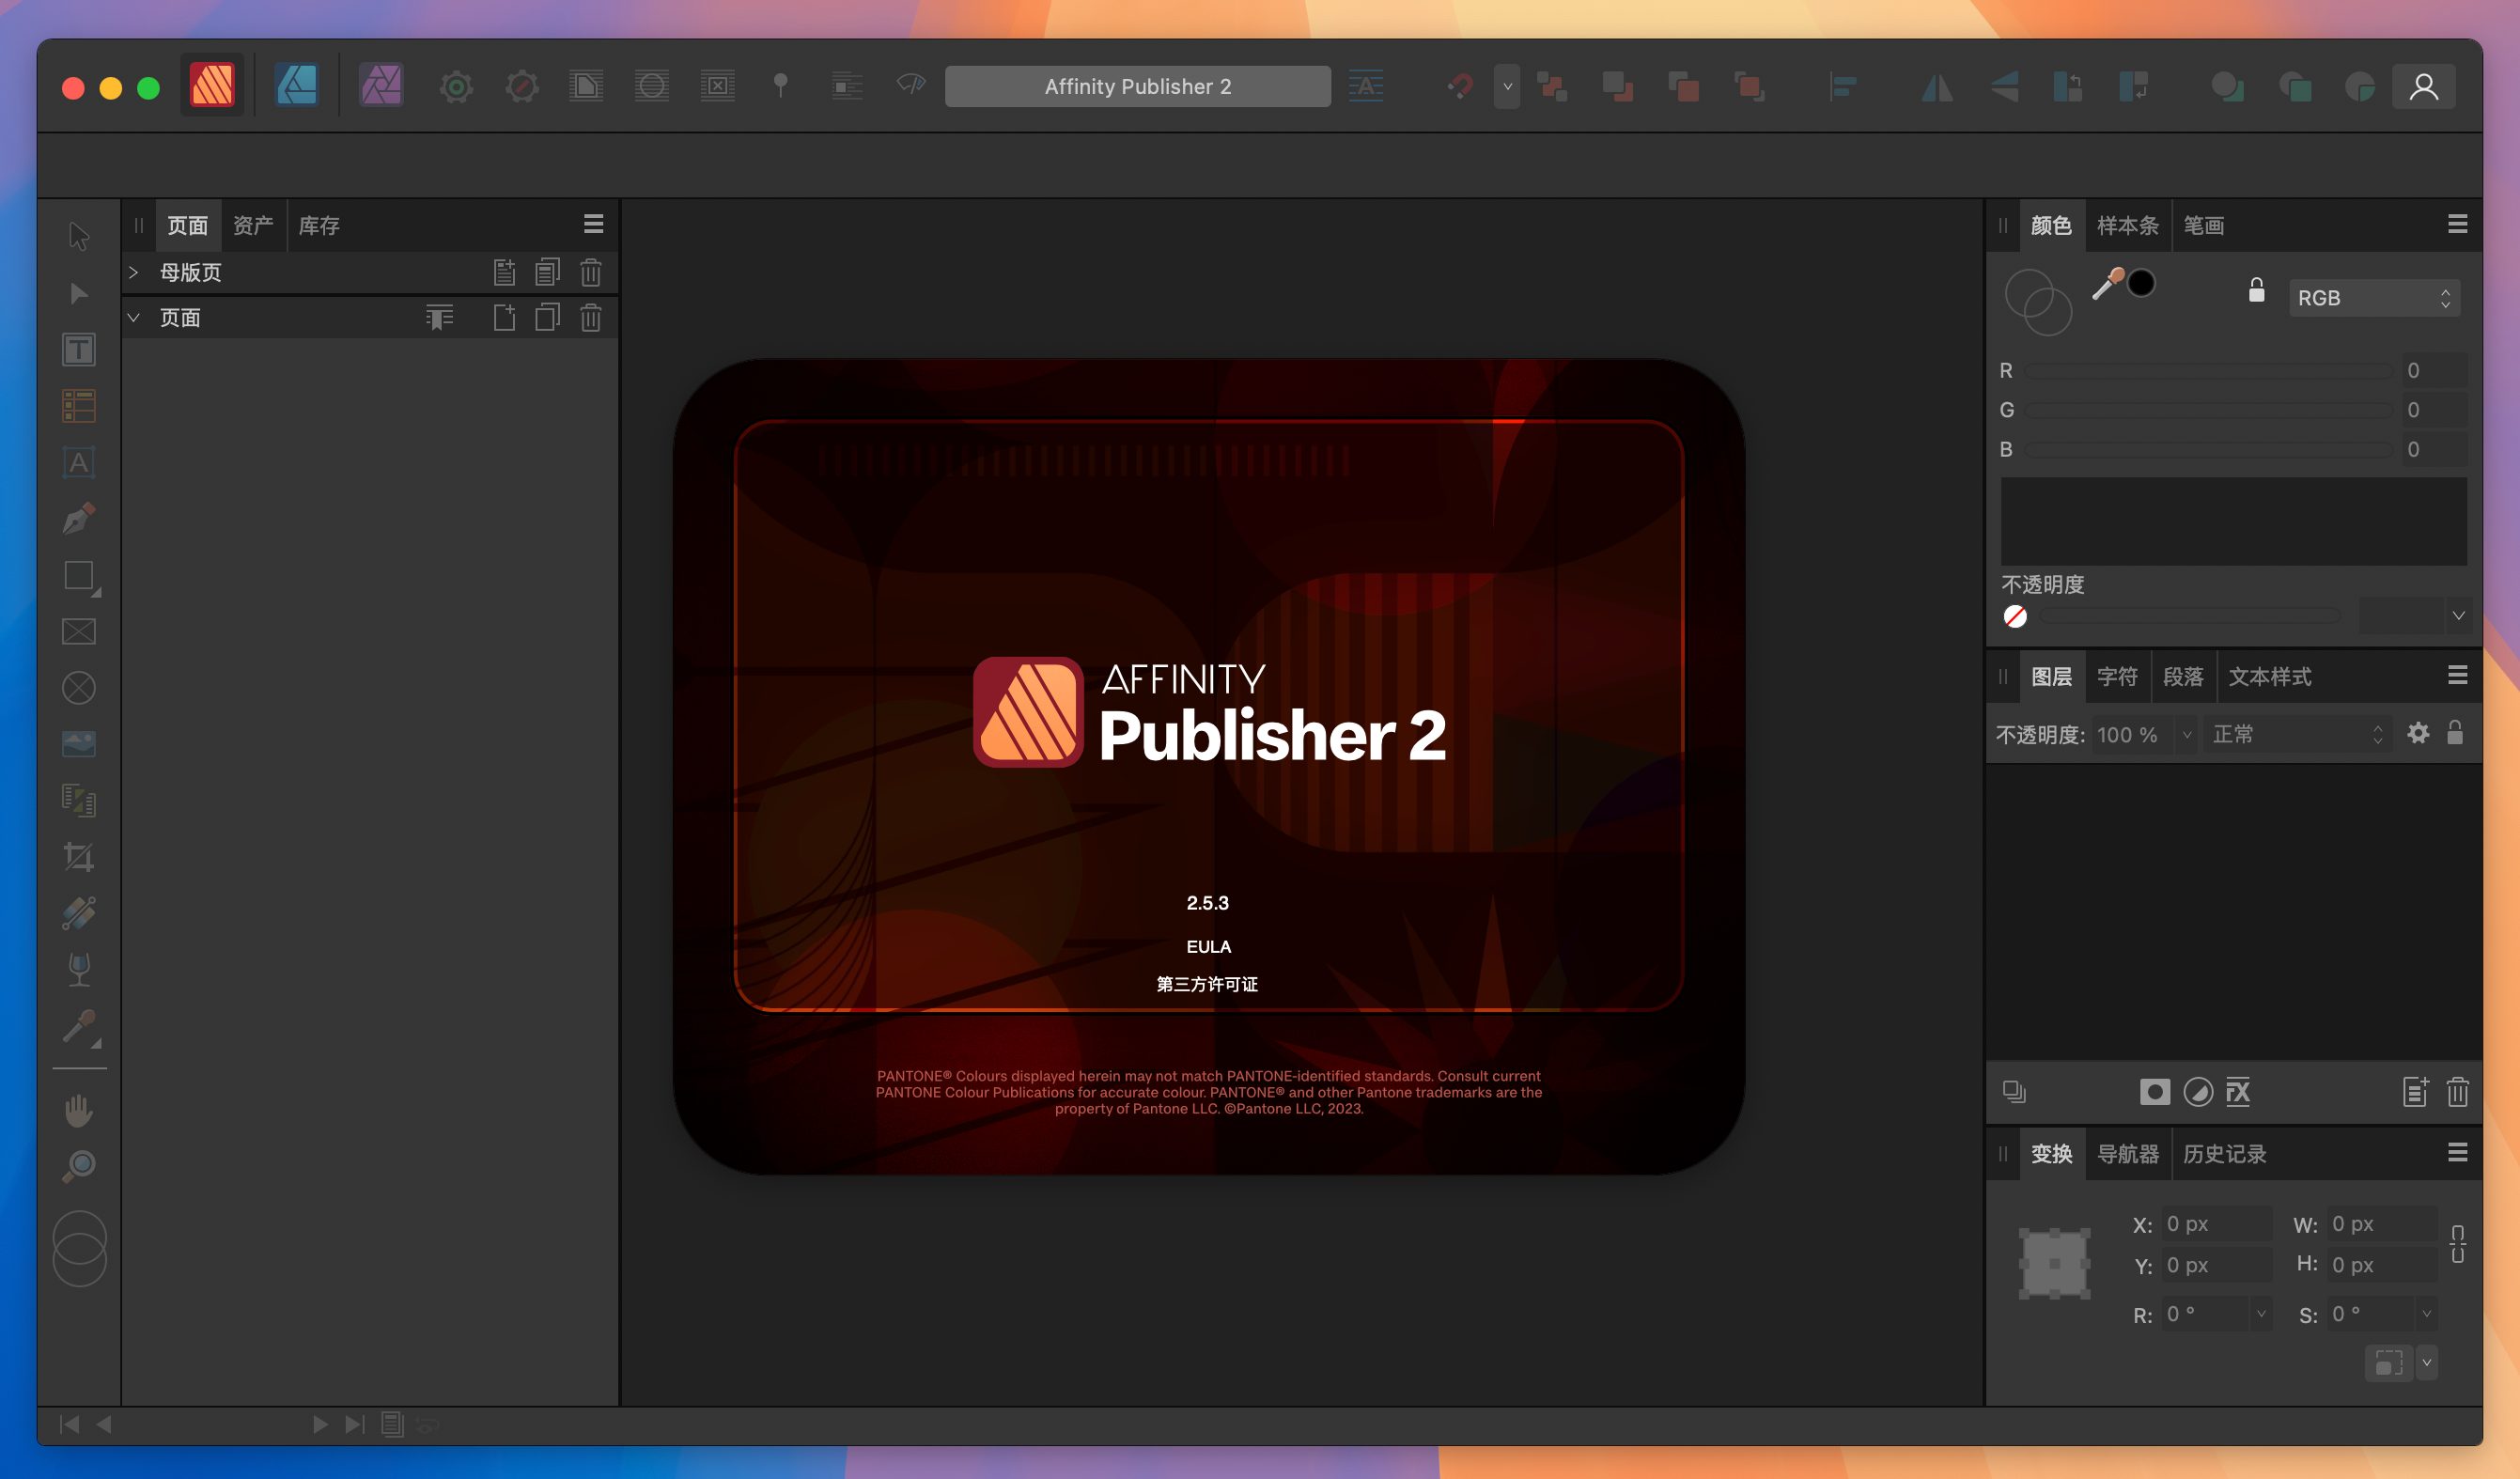Select the Place Image tool

79,744
